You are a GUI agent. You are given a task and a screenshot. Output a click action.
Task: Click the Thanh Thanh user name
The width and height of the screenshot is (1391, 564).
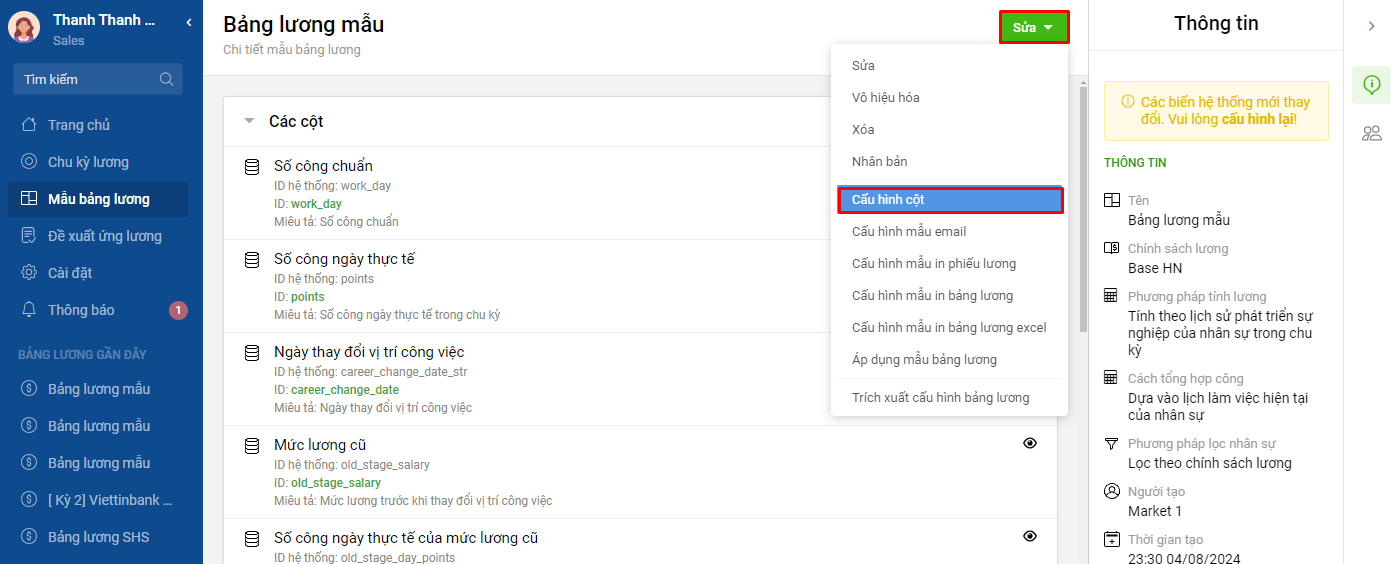(x=104, y=20)
